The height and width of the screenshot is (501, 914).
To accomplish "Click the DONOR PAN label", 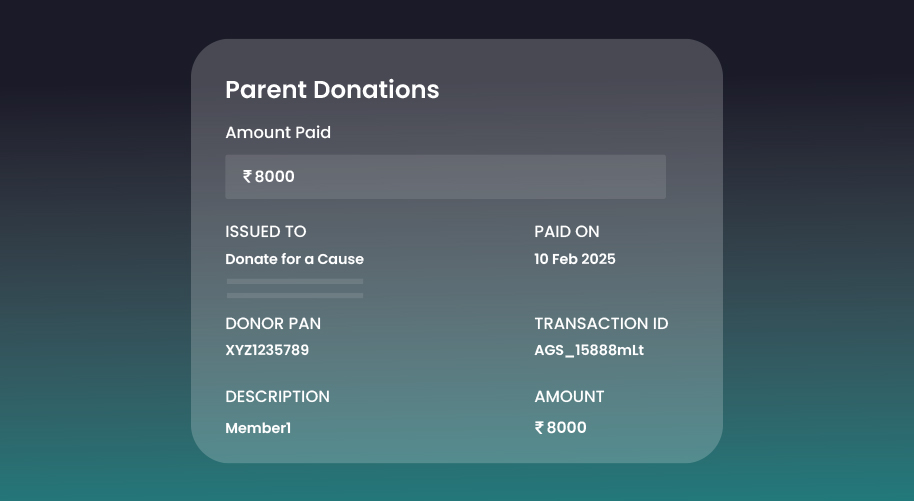I will [x=273, y=324].
